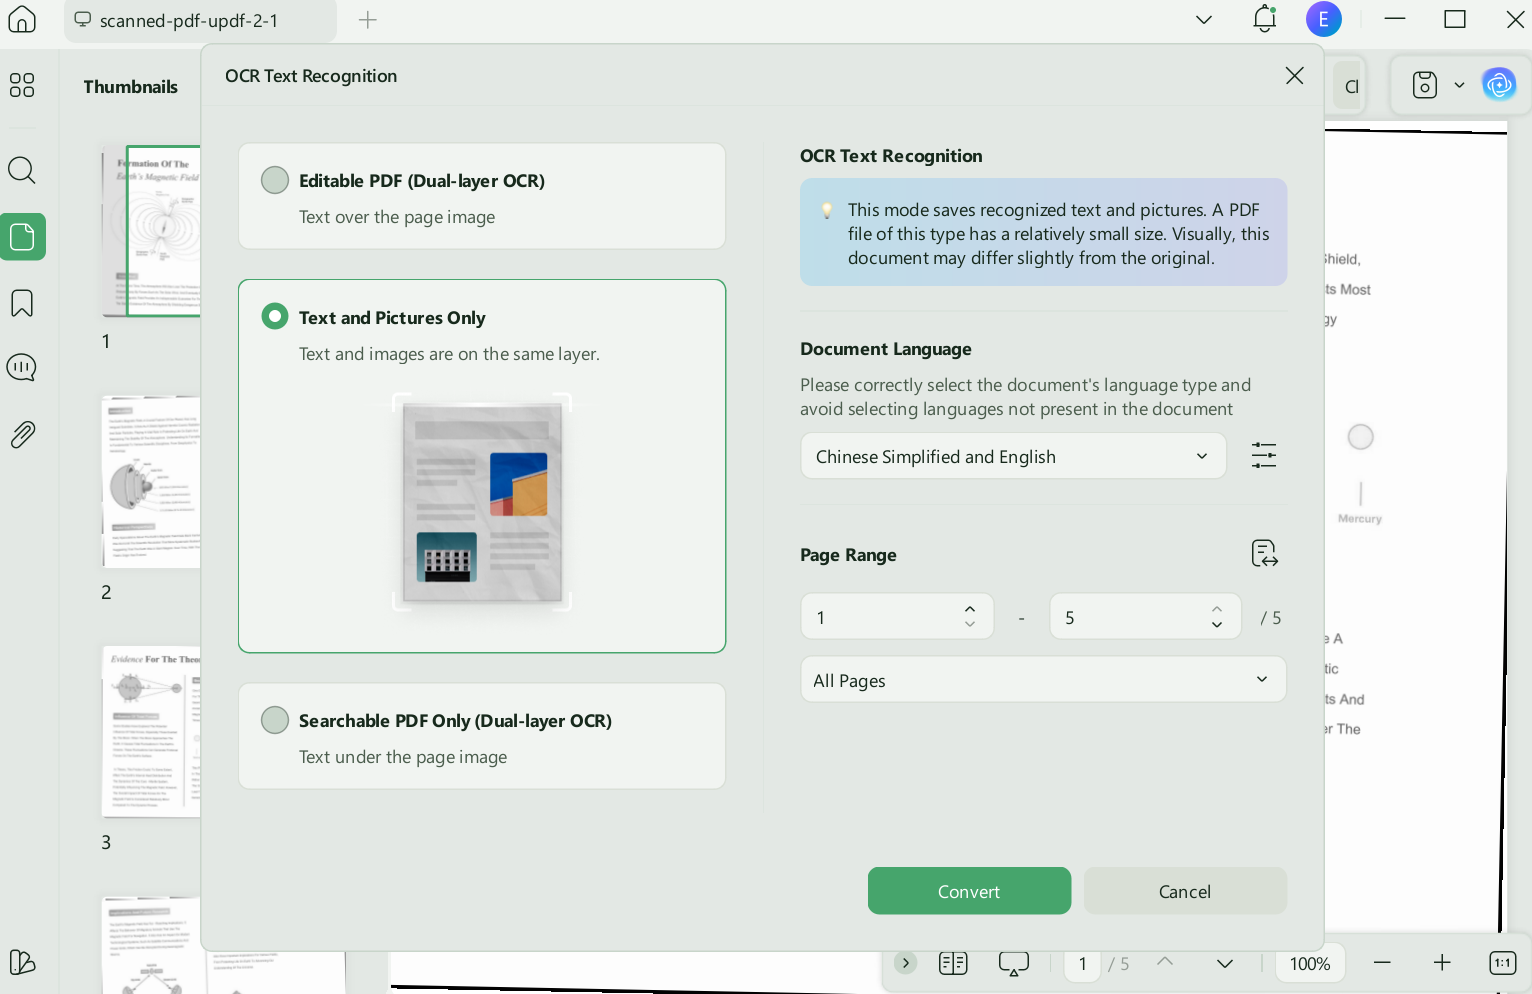This screenshot has height=994, width=1532.
Task: Expand the bottom toolbar arrow
Action: (905, 963)
